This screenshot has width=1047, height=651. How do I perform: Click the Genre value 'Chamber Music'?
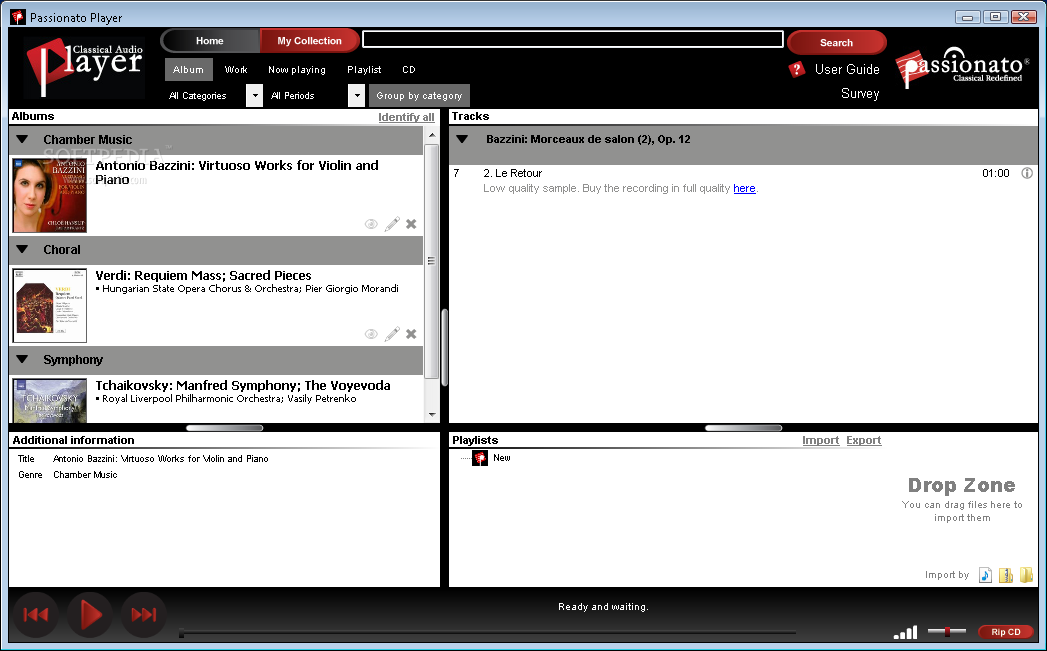[85, 475]
